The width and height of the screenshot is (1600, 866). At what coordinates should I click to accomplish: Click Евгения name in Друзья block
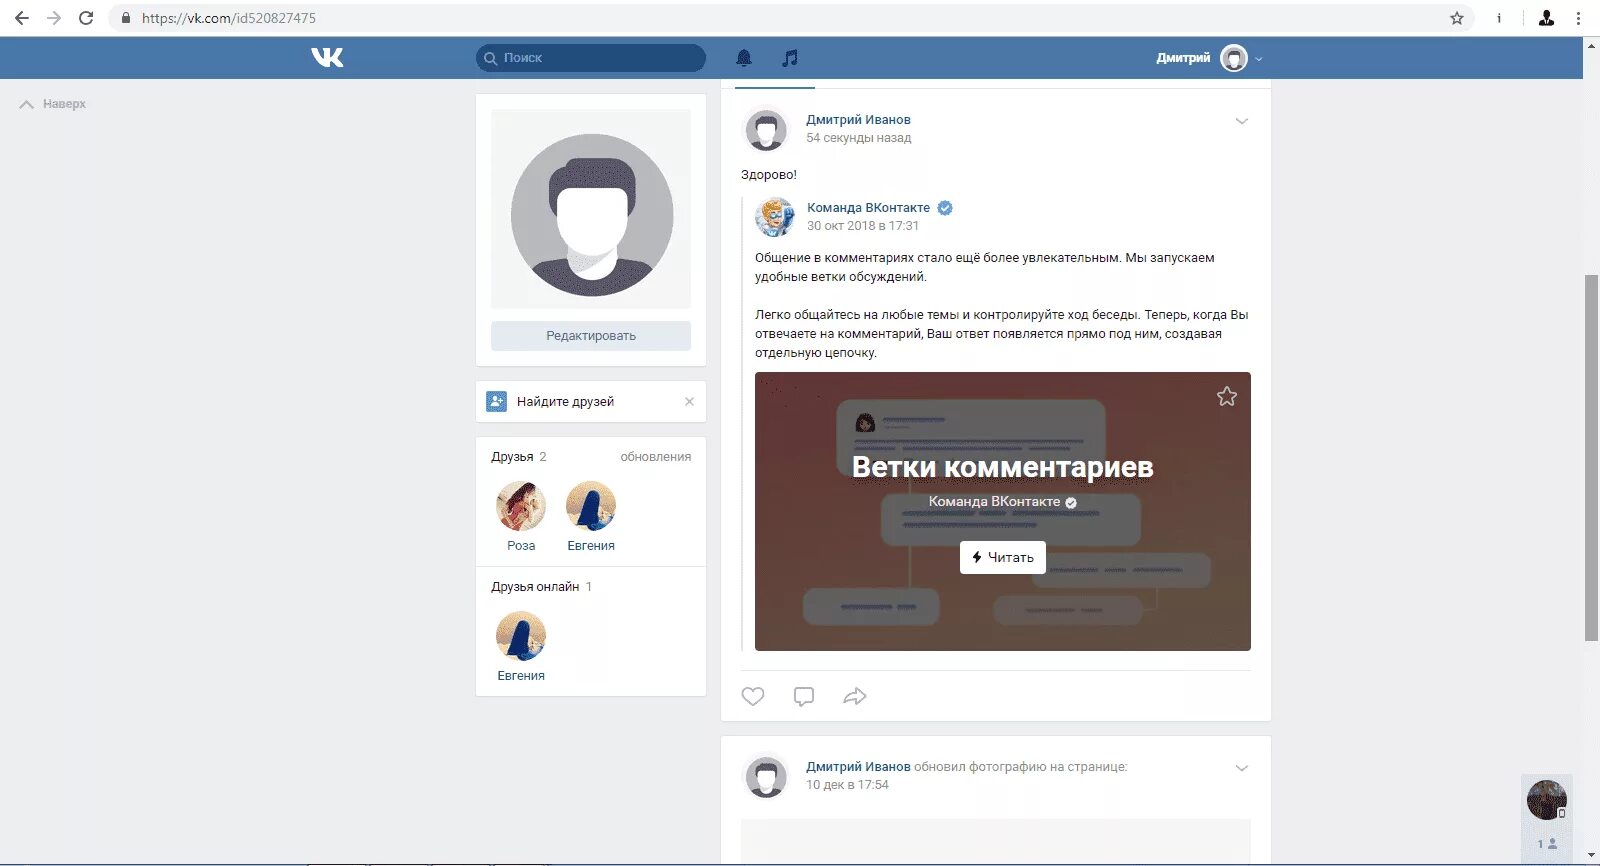click(591, 546)
